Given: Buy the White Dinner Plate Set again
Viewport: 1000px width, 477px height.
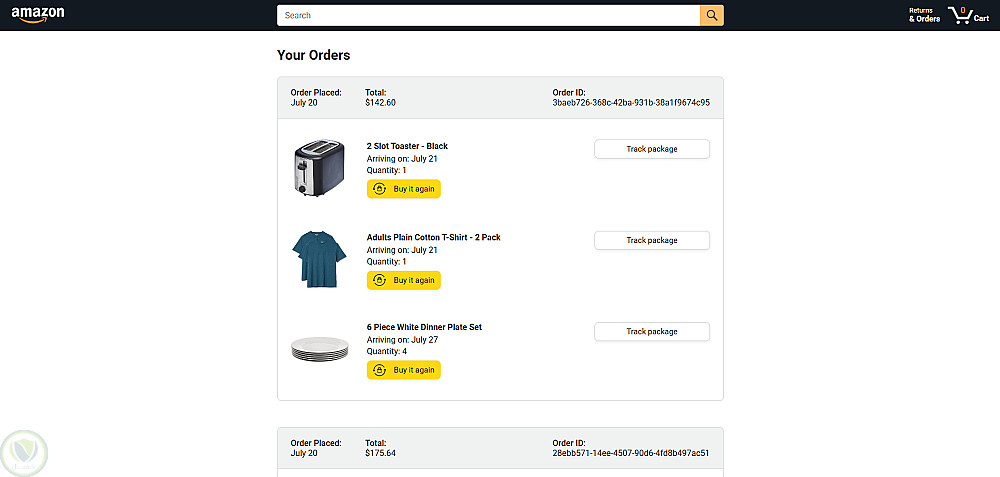Looking at the screenshot, I should coord(404,370).
